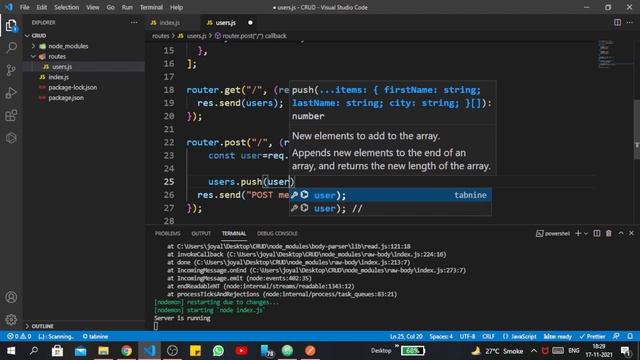This screenshot has width=640, height=360.
Task: Collapse the routes folder
Action: coord(84,56)
